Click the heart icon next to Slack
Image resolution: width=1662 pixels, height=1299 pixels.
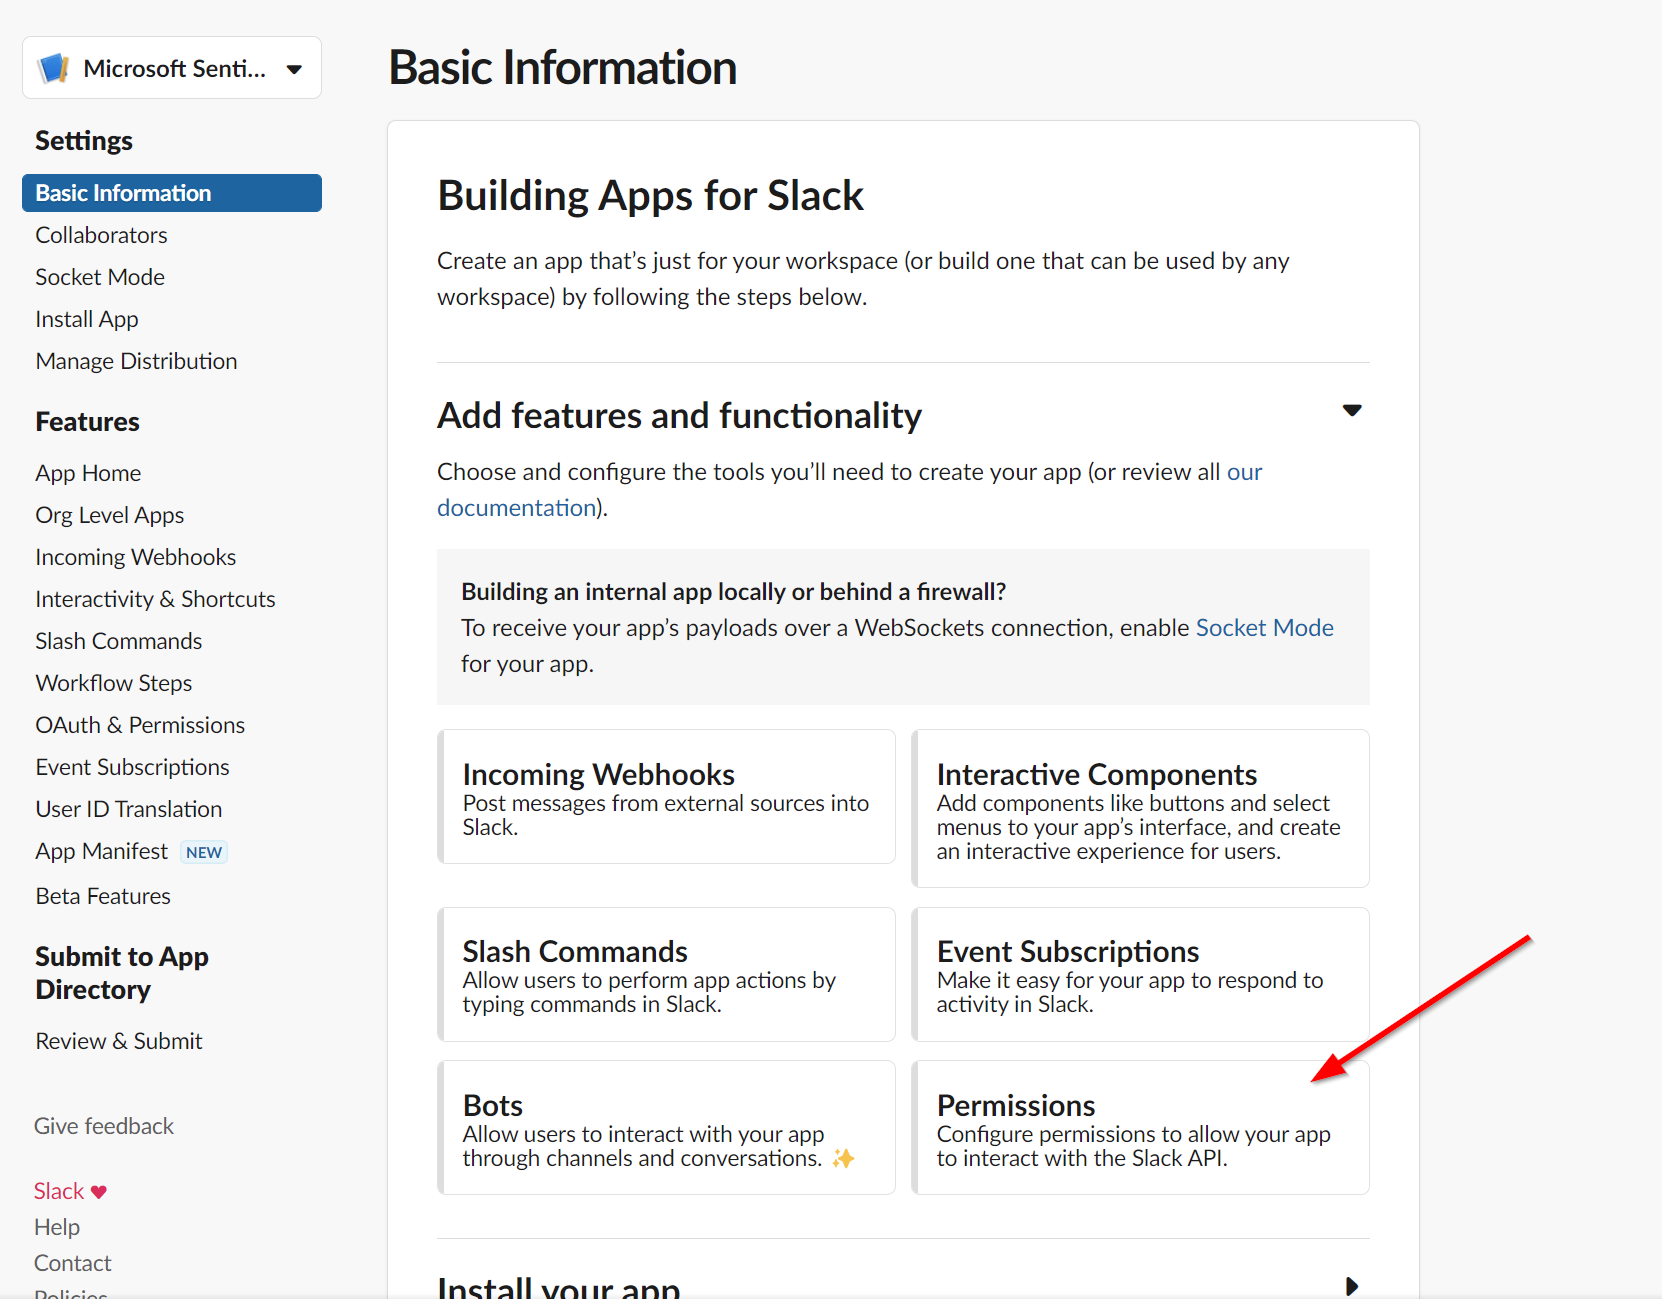(99, 1192)
